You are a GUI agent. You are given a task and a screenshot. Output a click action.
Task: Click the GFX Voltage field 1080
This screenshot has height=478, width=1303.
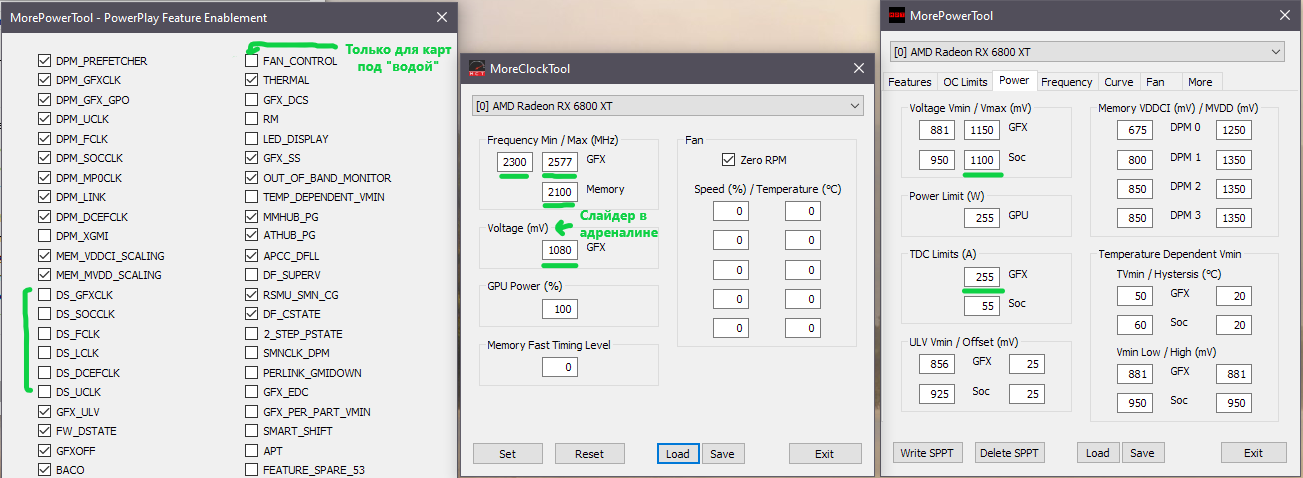tap(559, 249)
